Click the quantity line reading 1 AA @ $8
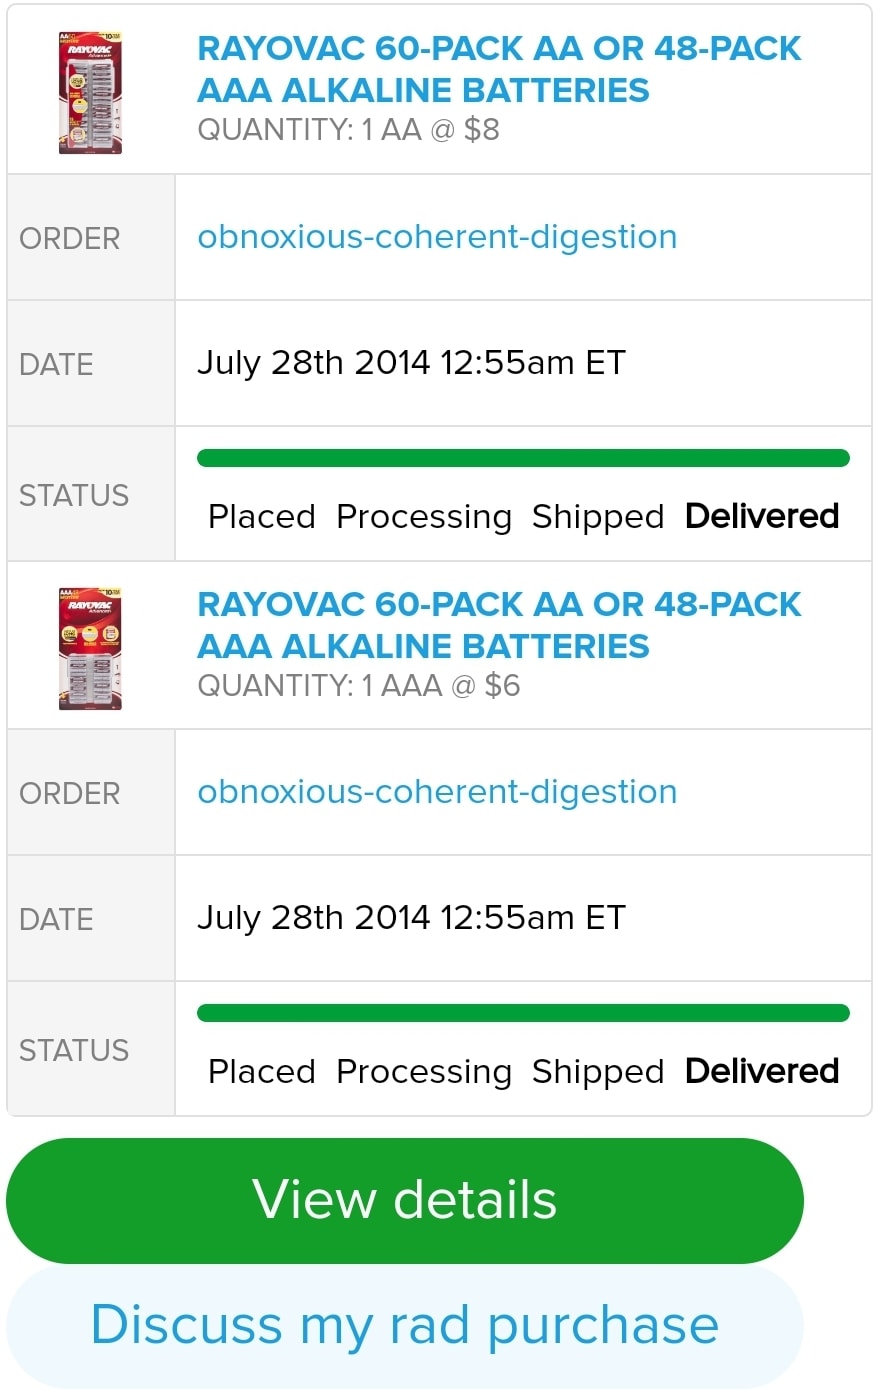This screenshot has width=879, height=1390. coord(348,130)
